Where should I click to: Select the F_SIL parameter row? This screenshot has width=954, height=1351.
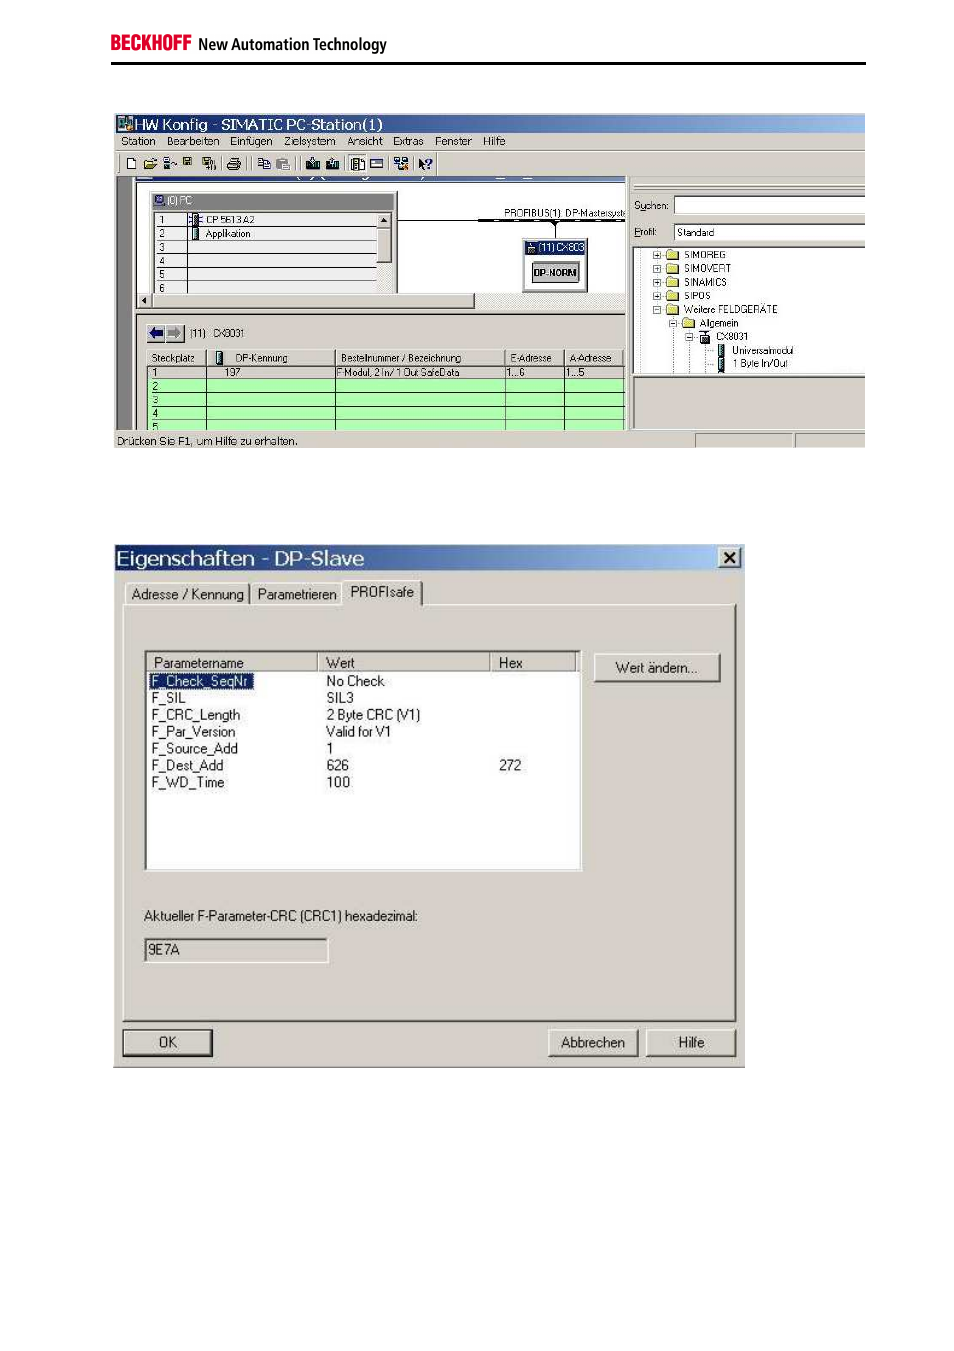tap(363, 698)
